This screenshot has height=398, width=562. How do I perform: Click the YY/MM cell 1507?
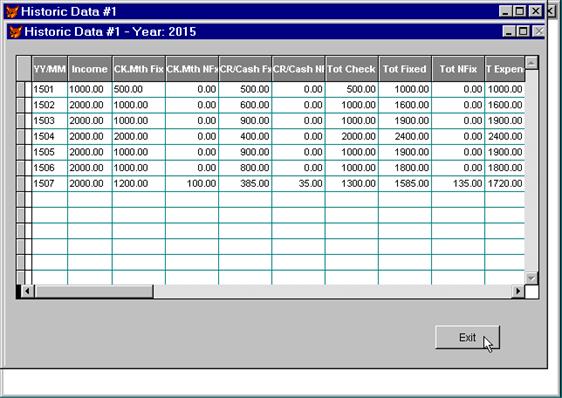tap(49, 184)
